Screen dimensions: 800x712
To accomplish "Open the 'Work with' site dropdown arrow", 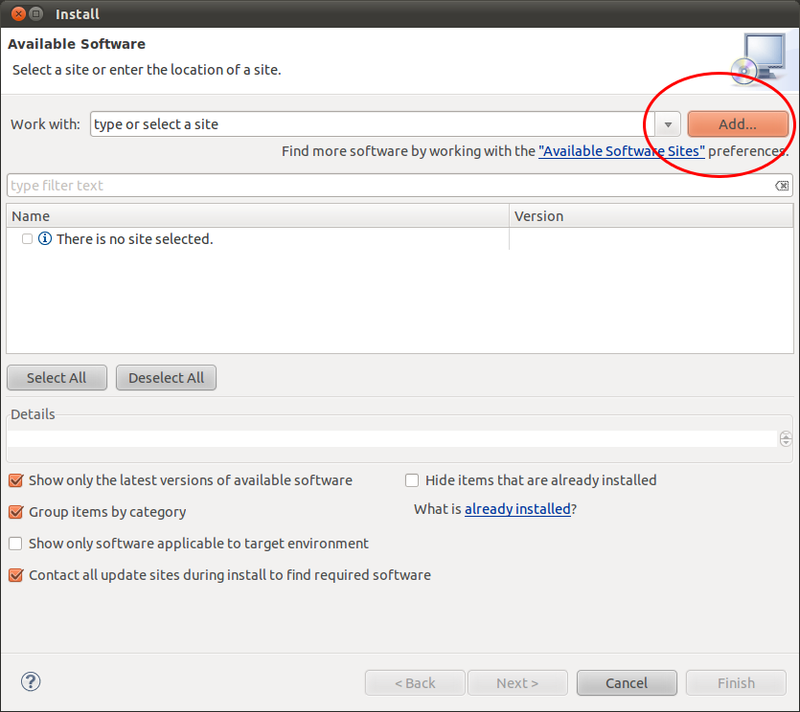I will coord(668,124).
